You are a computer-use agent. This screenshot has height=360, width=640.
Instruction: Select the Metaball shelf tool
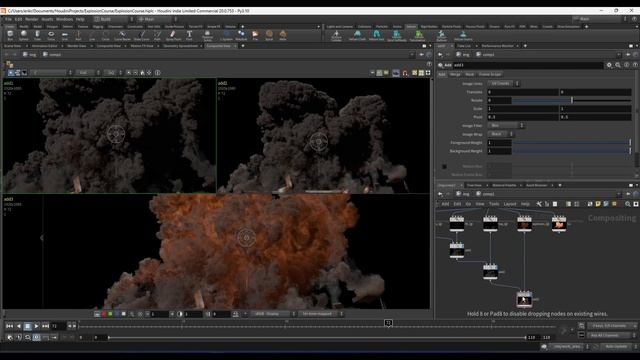pyautogui.click(x=241, y=35)
